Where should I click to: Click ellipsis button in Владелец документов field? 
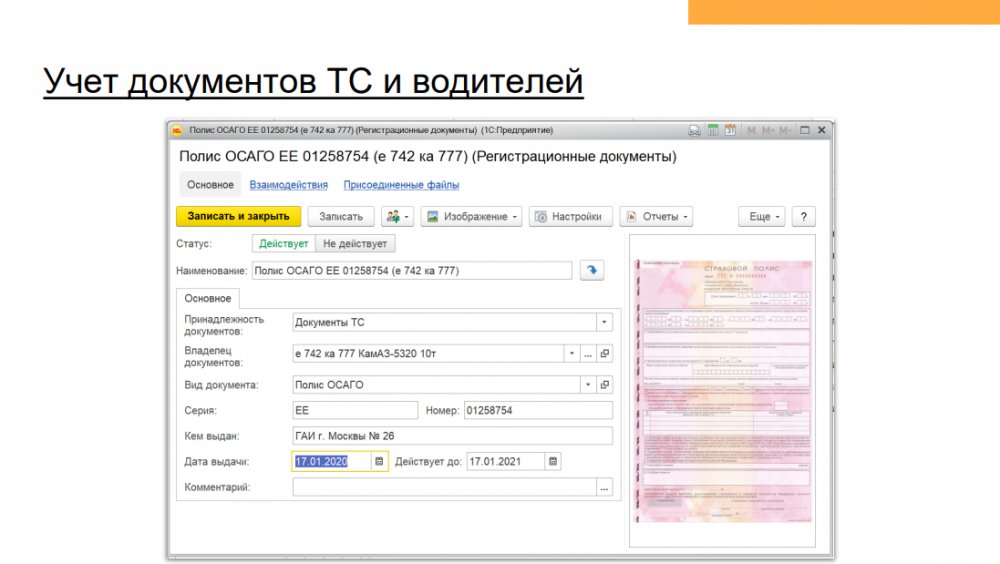coord(588,353)
